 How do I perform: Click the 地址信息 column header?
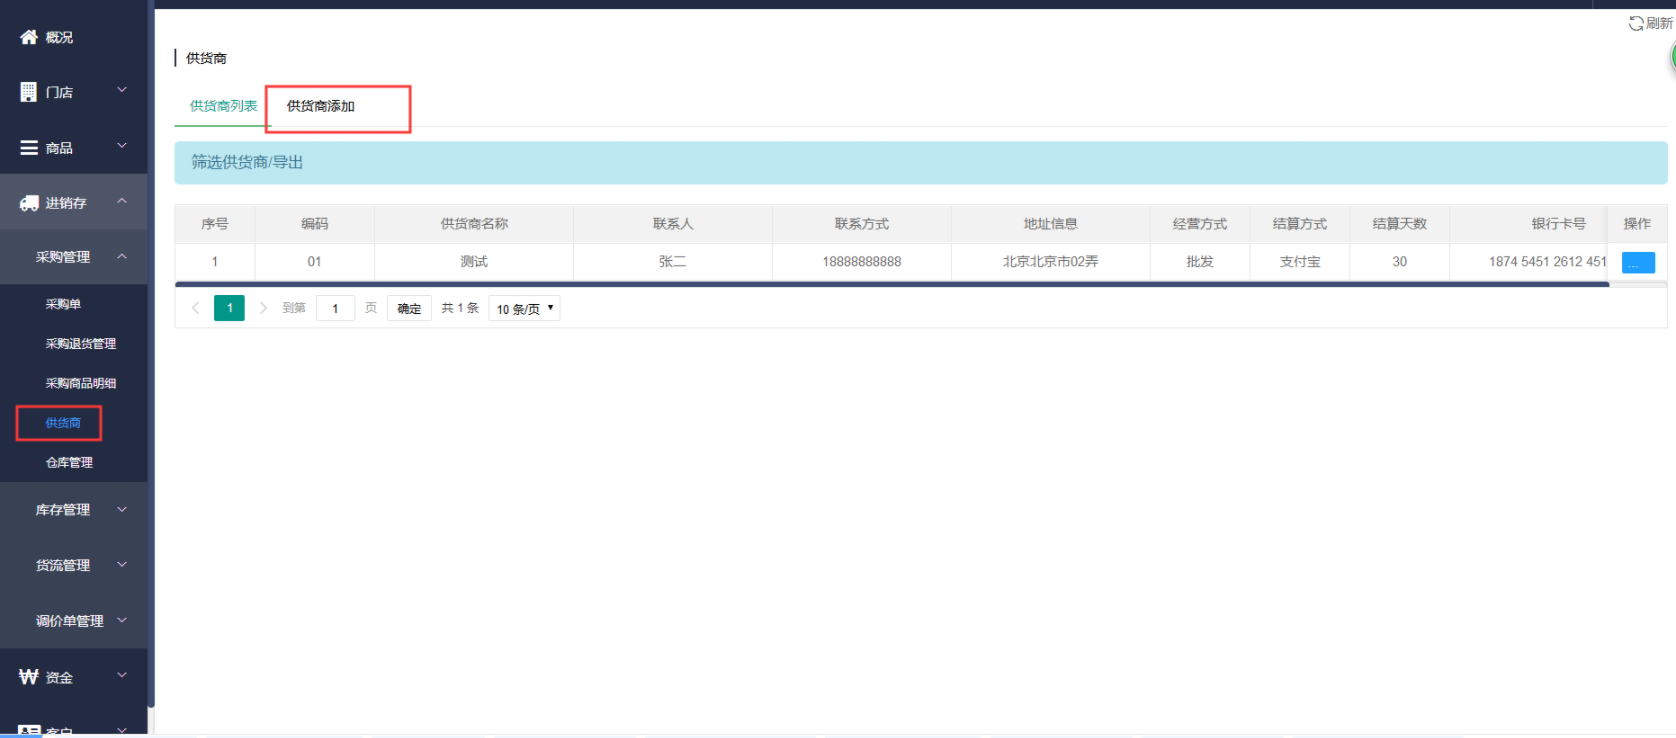tap(1050, 224)
